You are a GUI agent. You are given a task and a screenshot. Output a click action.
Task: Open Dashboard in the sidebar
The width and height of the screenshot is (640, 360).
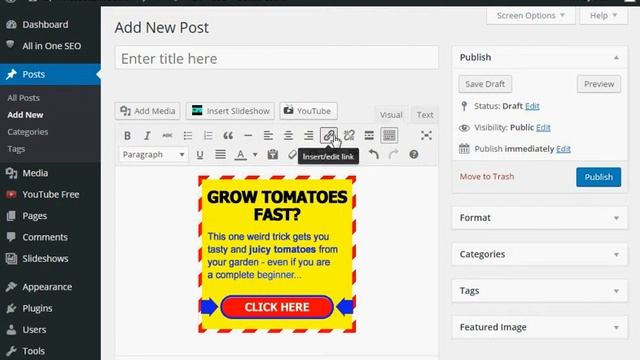click(x=50, y=25)
